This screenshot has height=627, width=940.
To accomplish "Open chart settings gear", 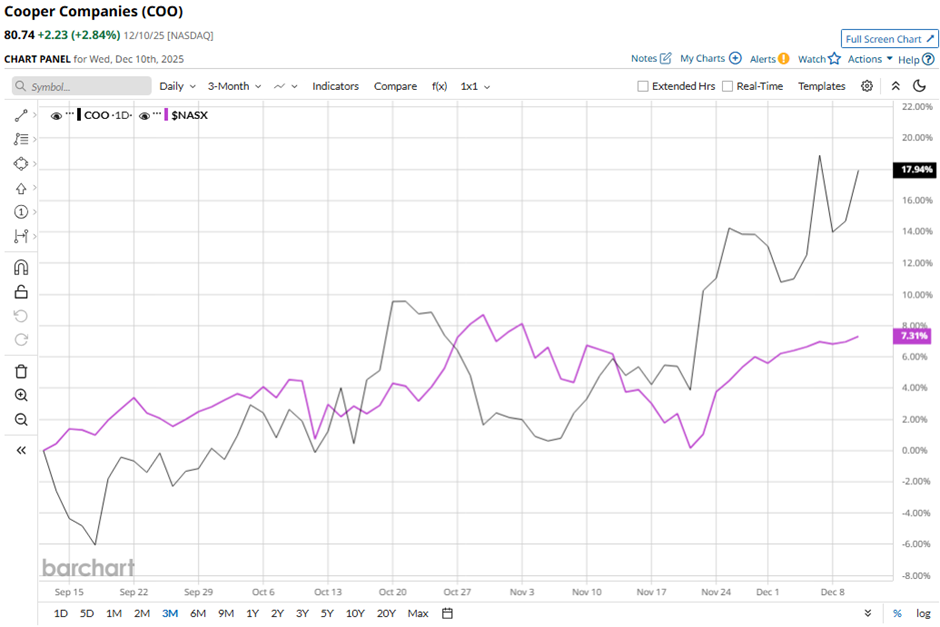I will click(x=867, y=86).
